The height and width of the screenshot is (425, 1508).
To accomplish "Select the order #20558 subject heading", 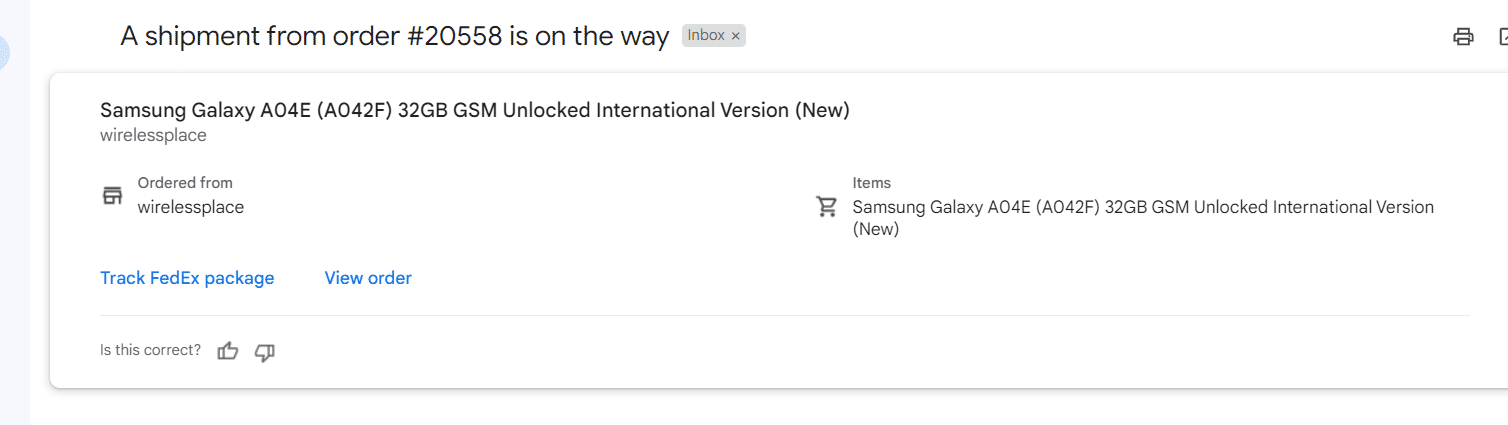I will point(394,37).
